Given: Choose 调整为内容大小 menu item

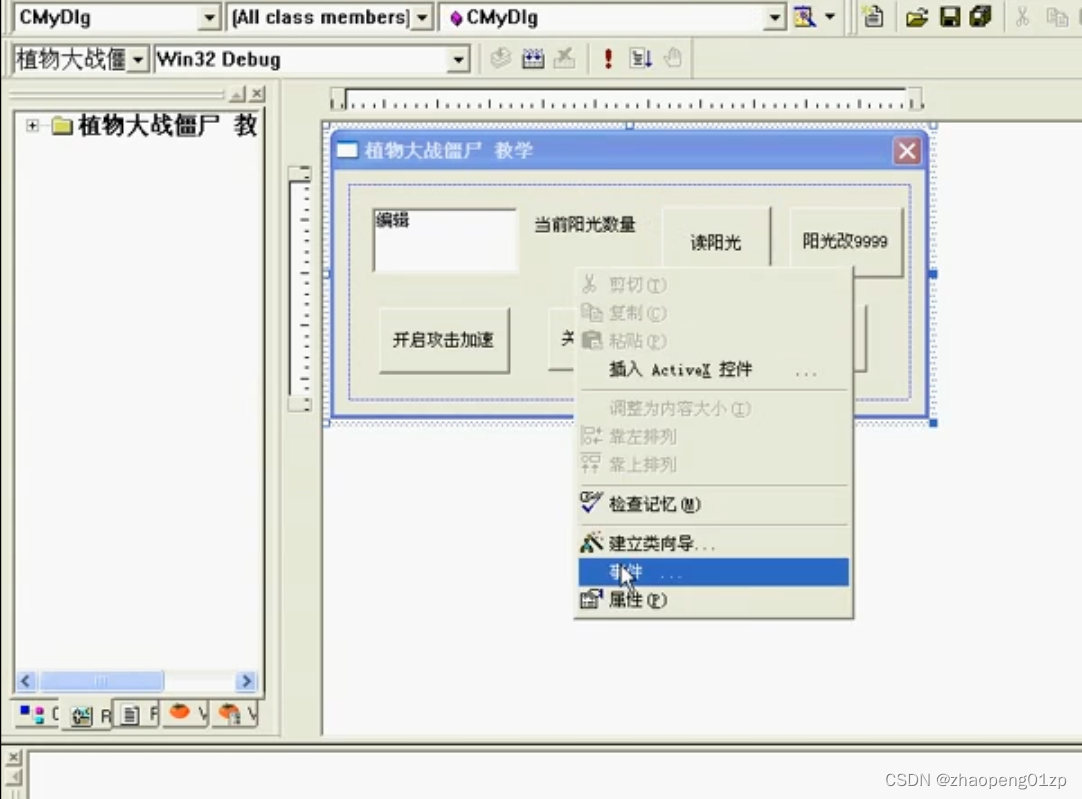Looking at the screenshot, I should click(x=714, y=408).
